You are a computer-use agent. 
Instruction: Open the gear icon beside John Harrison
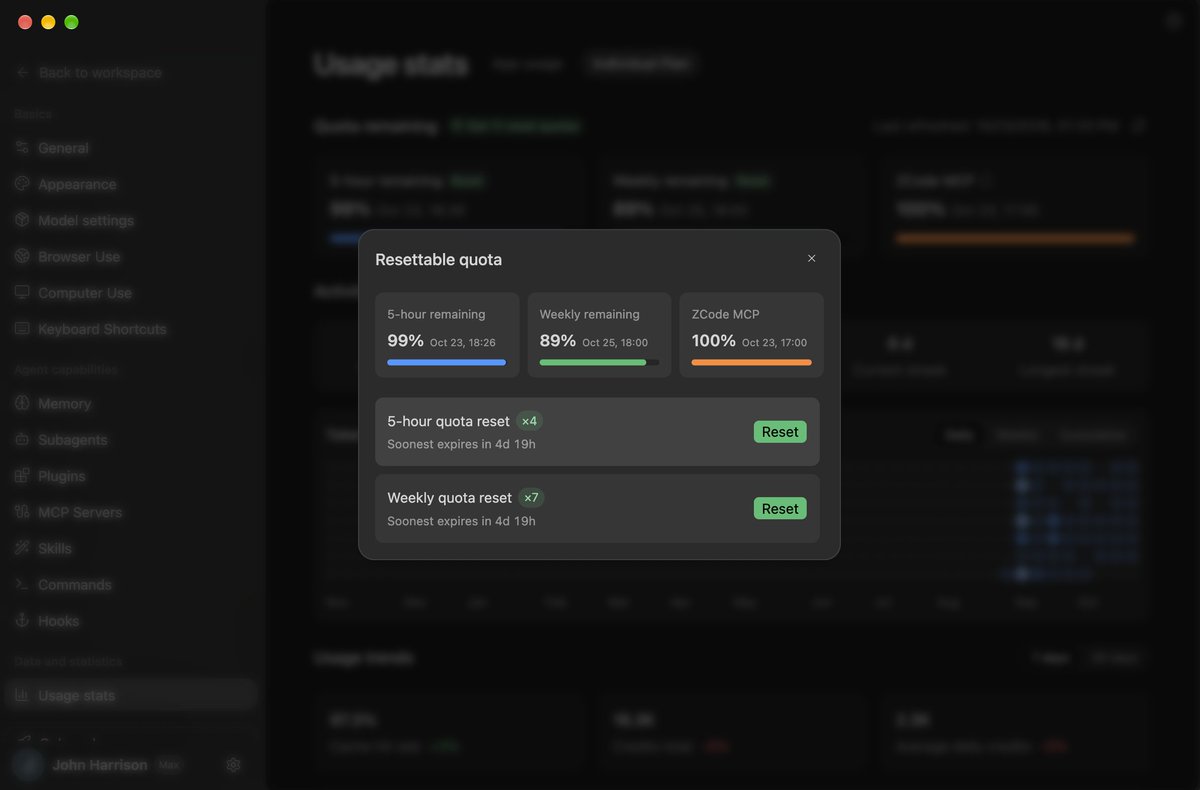pyautogui.click(x=233, y=765)
